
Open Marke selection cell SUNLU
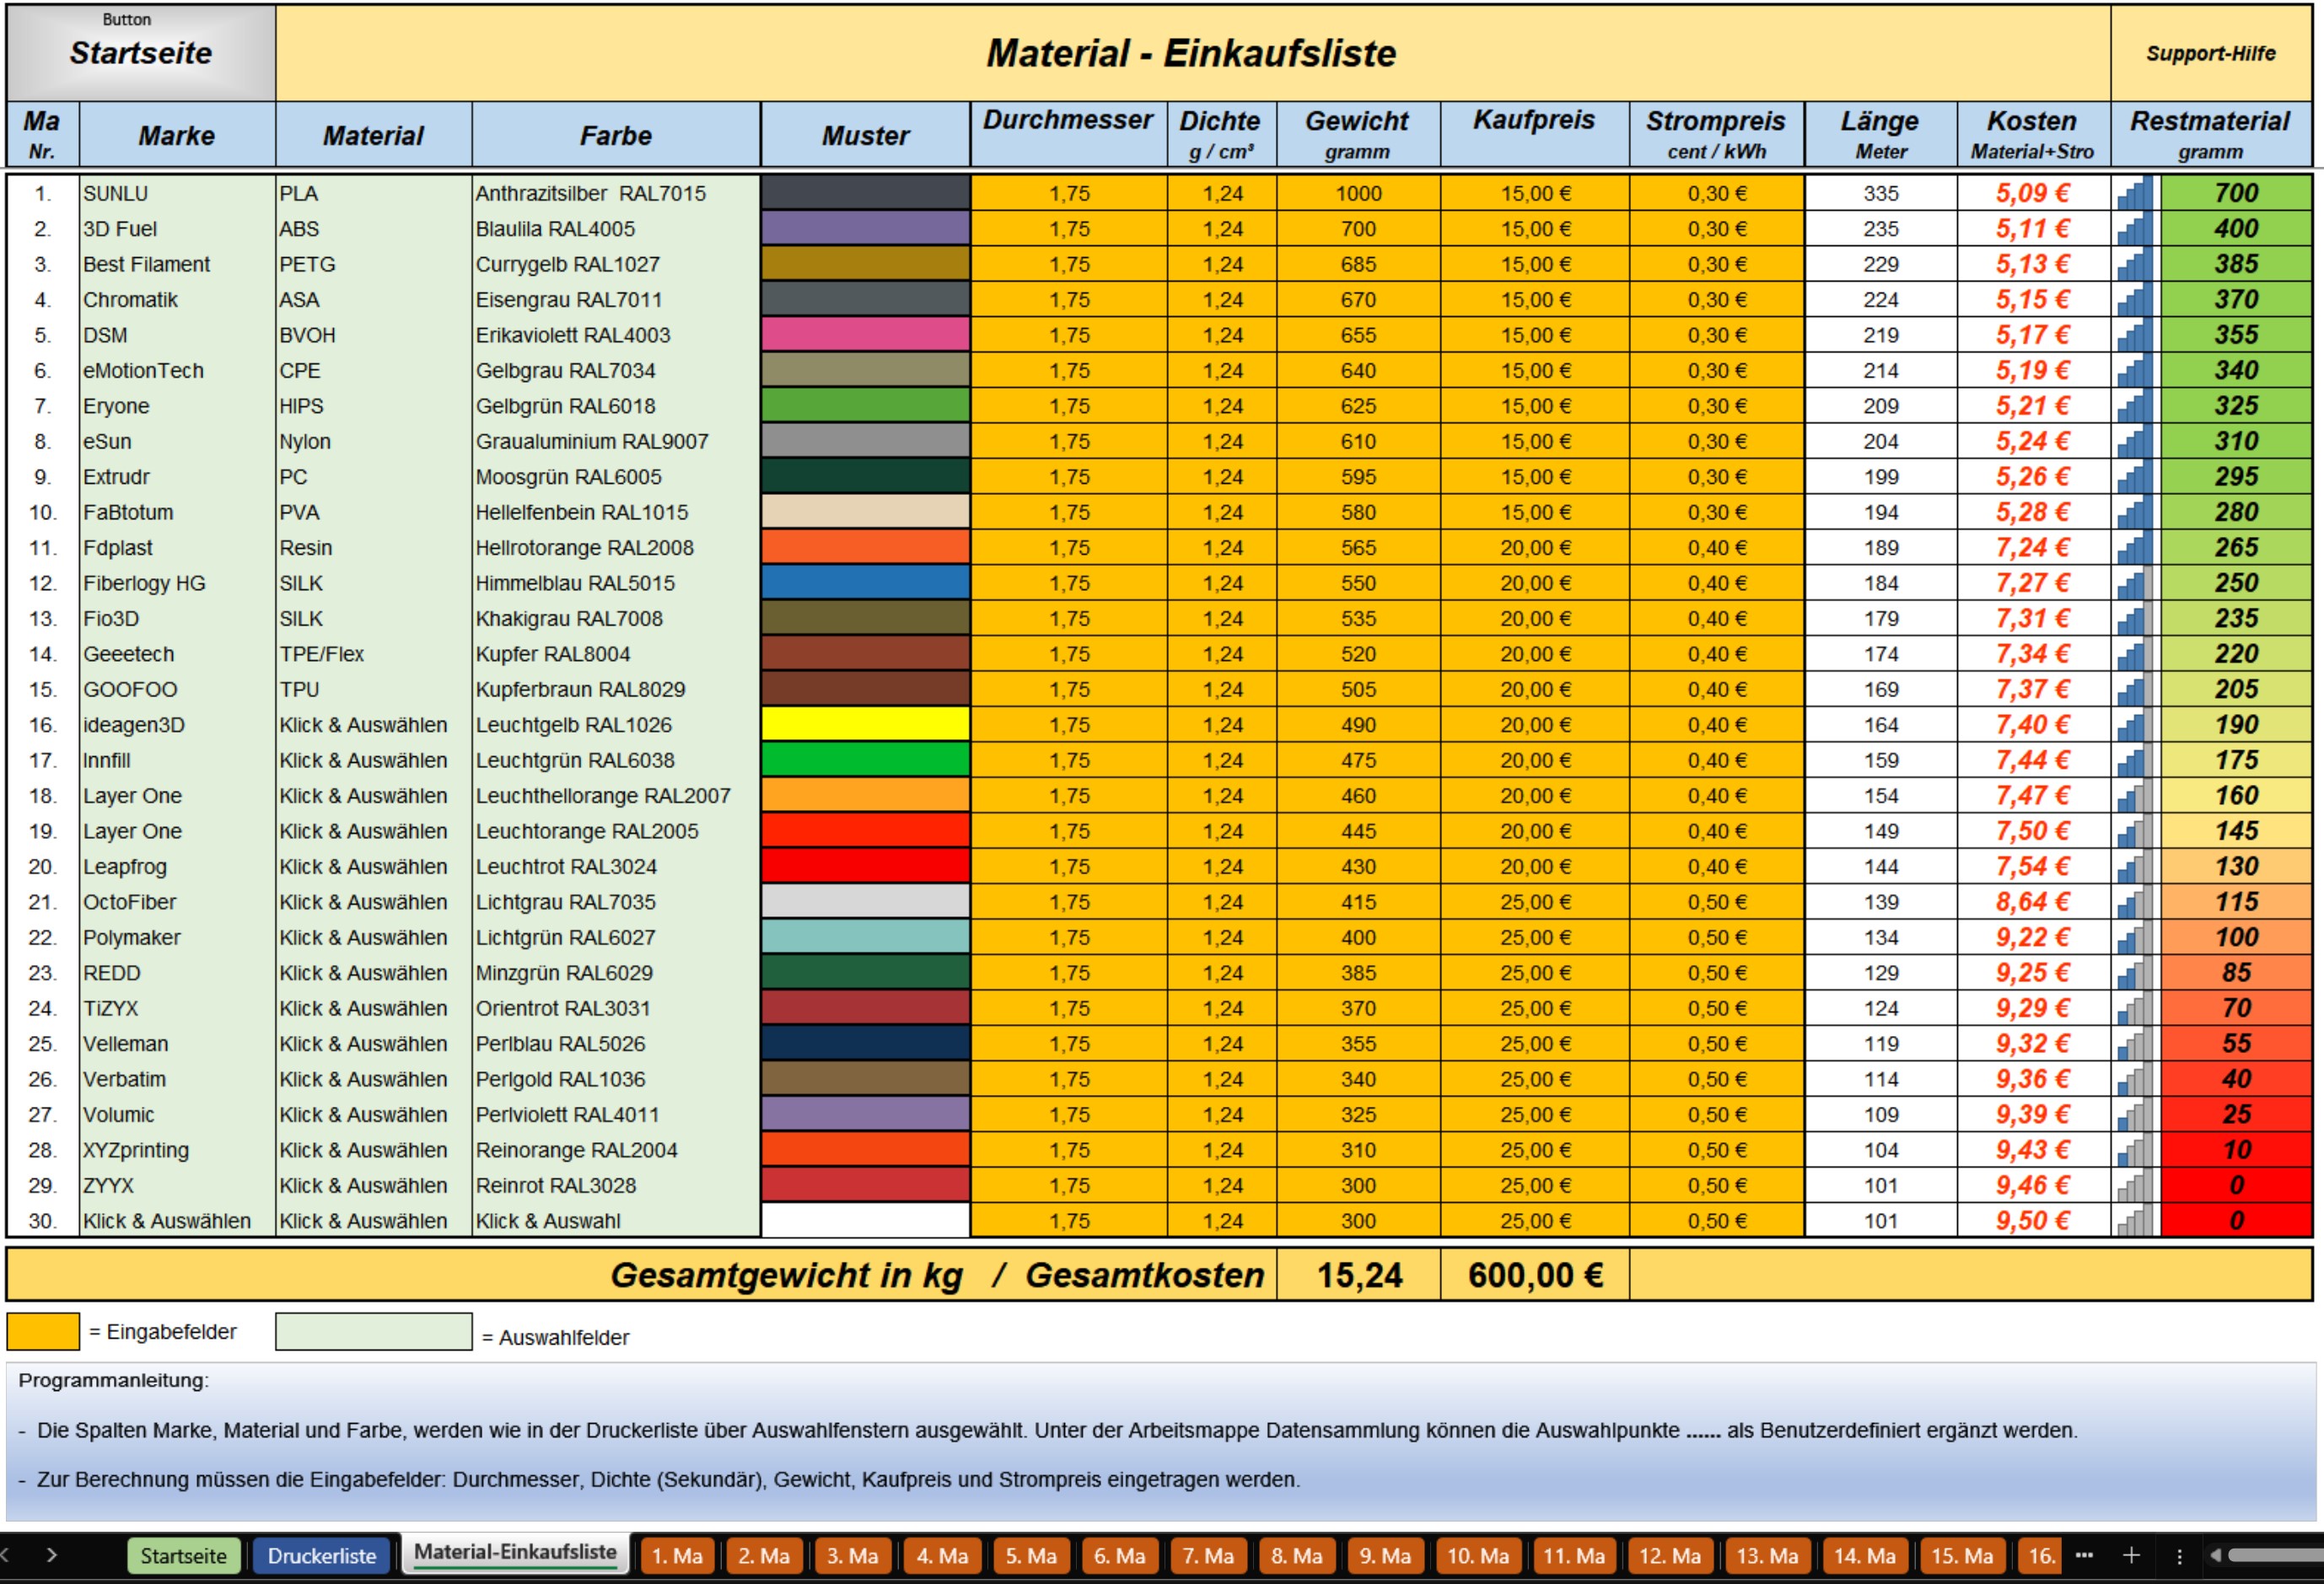coord(177,193)
